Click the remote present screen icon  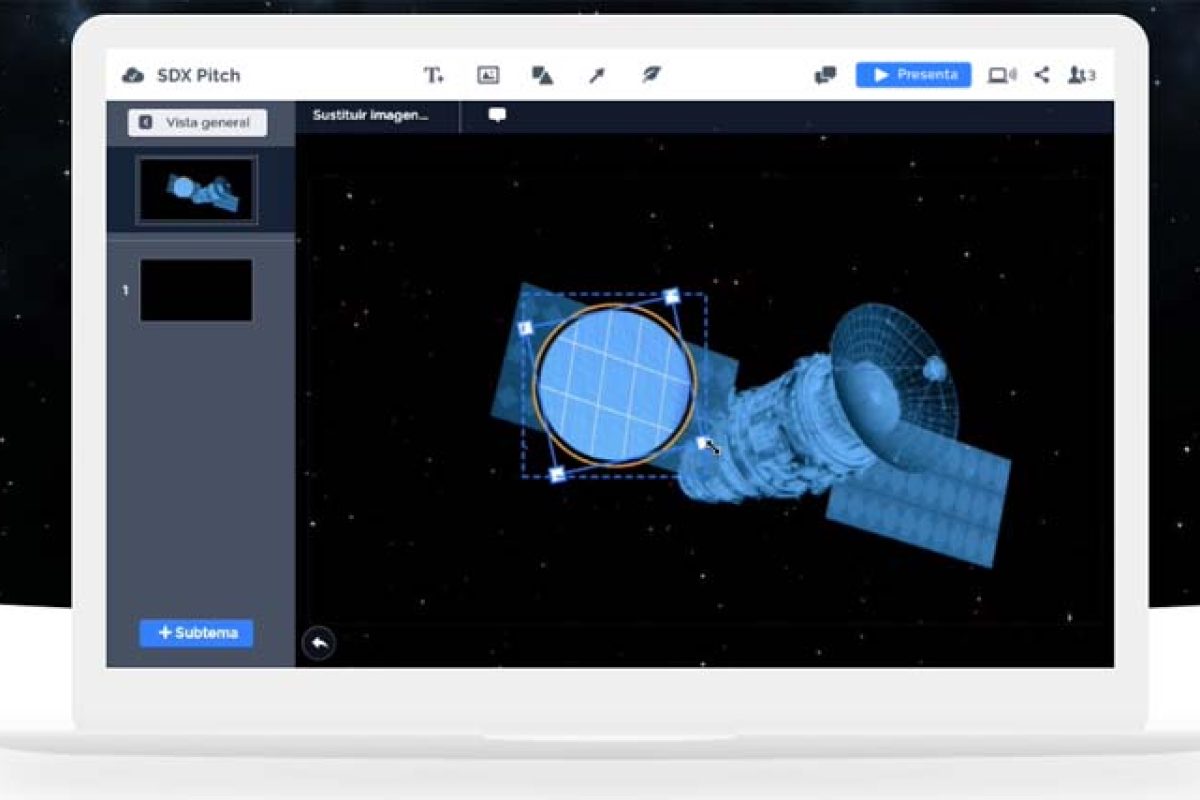tap(1001, 75)
